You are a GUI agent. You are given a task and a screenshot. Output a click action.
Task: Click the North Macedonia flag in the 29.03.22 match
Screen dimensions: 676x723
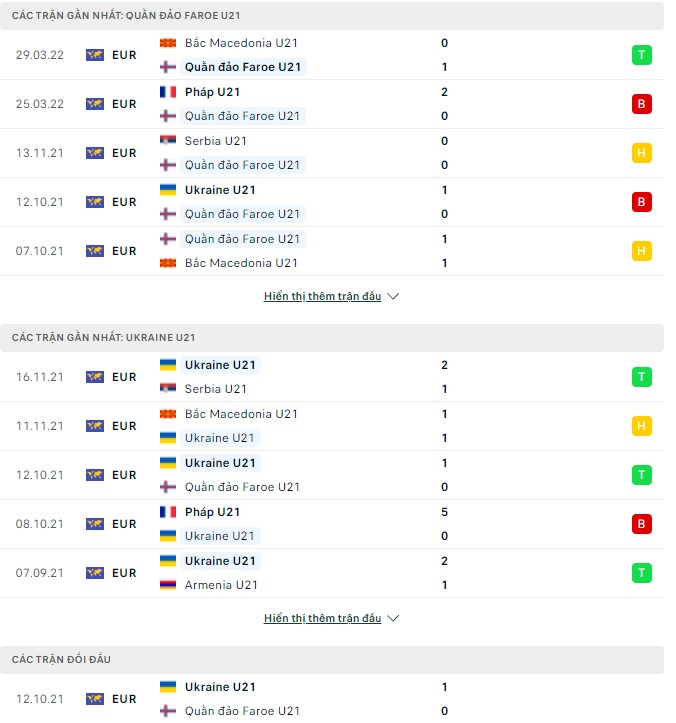click(168, 43)
